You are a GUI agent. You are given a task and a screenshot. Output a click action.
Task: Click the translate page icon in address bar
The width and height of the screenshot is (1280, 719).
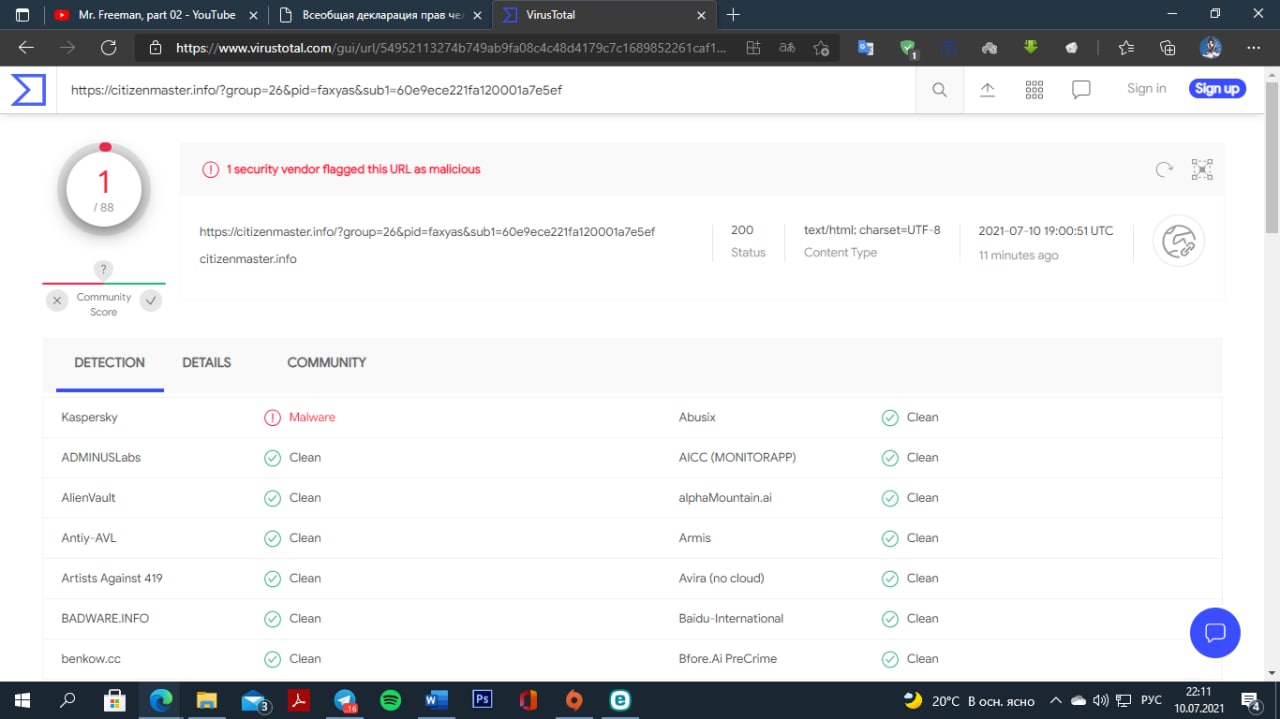tap(787, 47)
